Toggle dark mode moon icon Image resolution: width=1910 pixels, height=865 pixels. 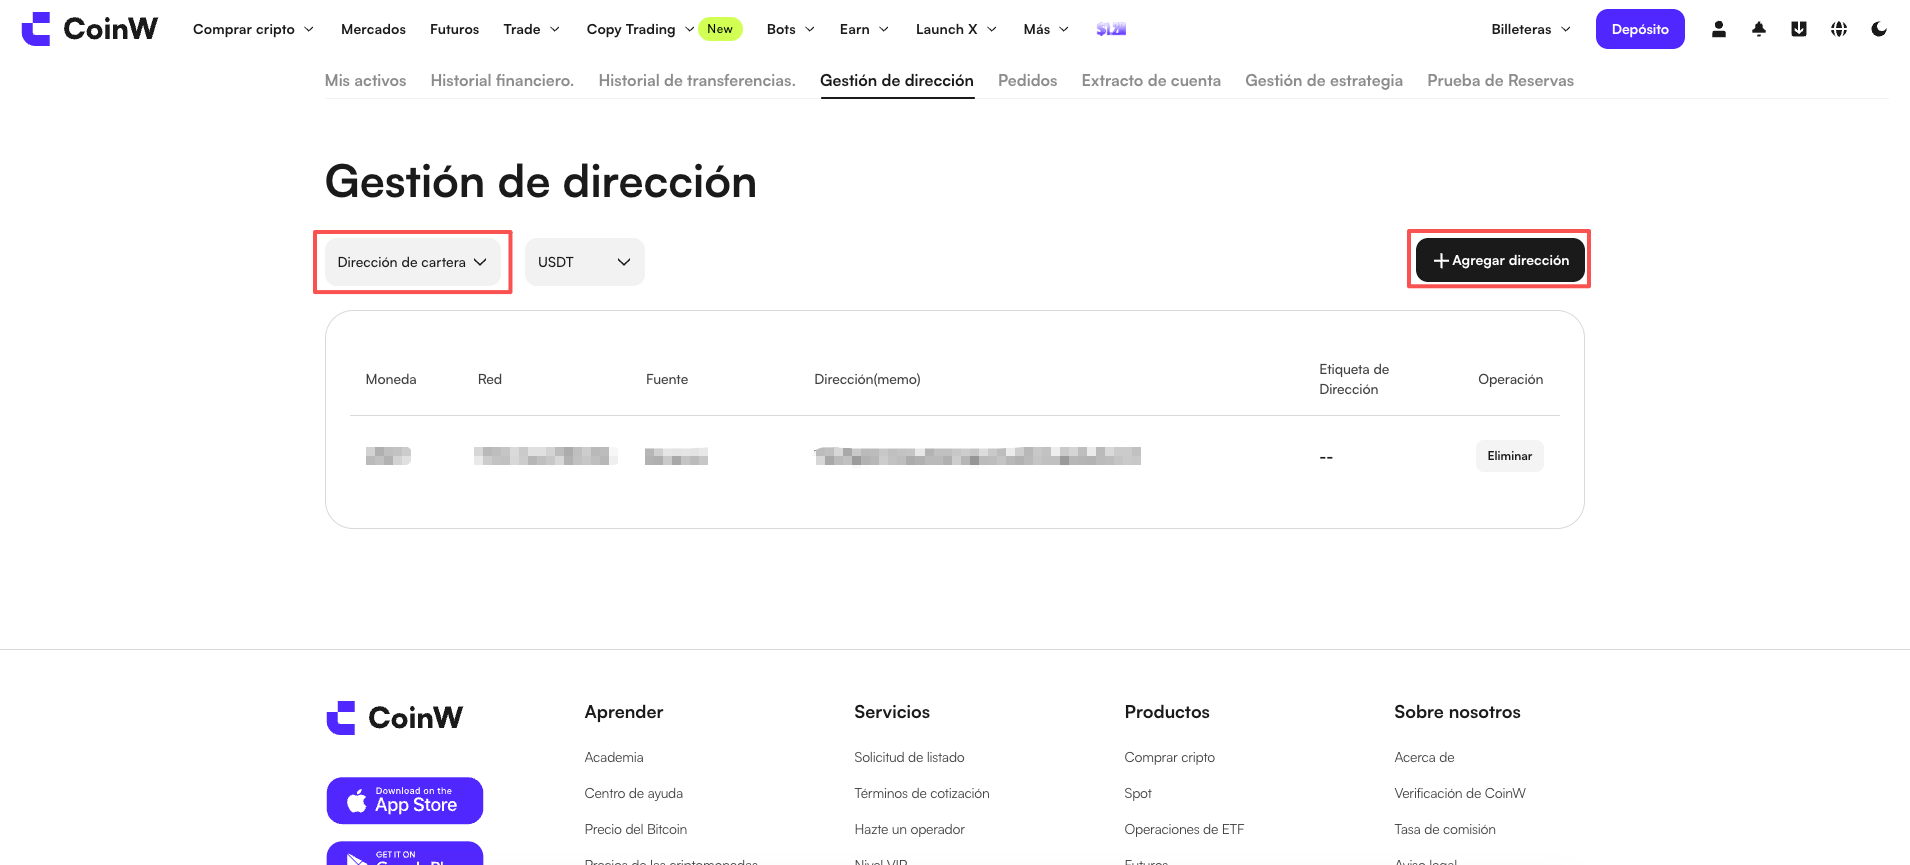tap(1879, 29)
